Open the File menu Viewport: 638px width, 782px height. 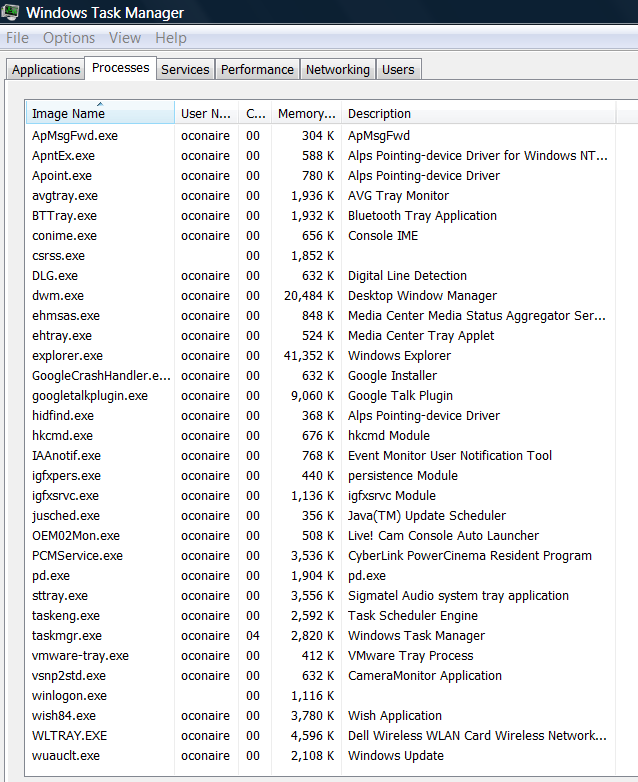[17, 38]
